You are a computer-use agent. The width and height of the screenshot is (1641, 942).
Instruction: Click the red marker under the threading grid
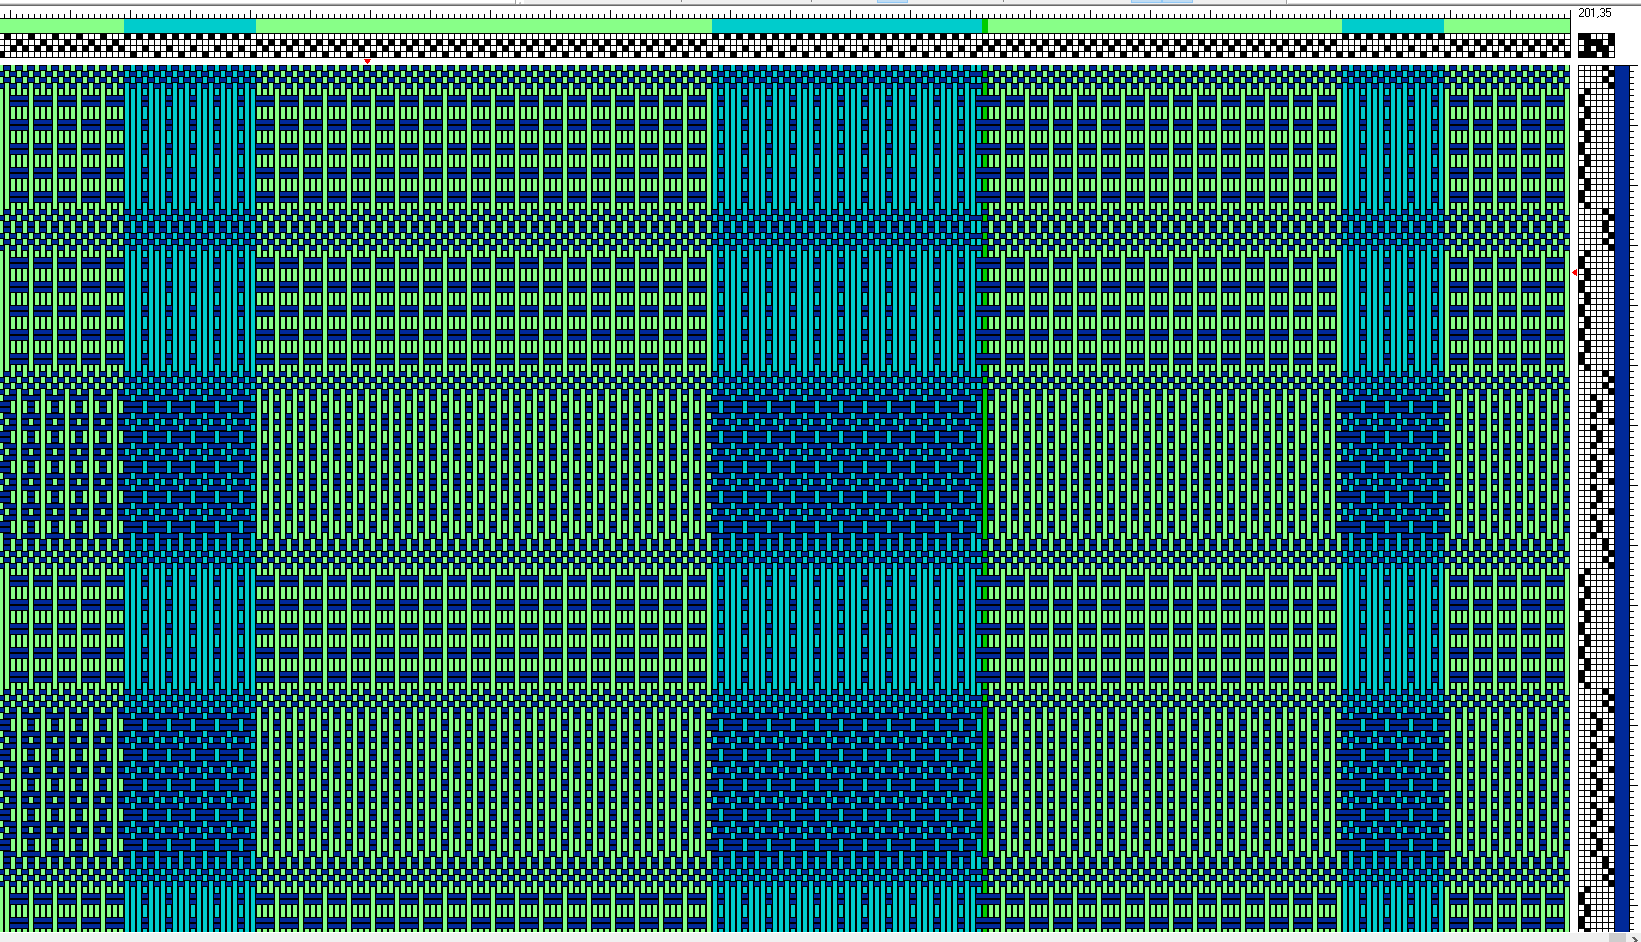coord(367,62)
